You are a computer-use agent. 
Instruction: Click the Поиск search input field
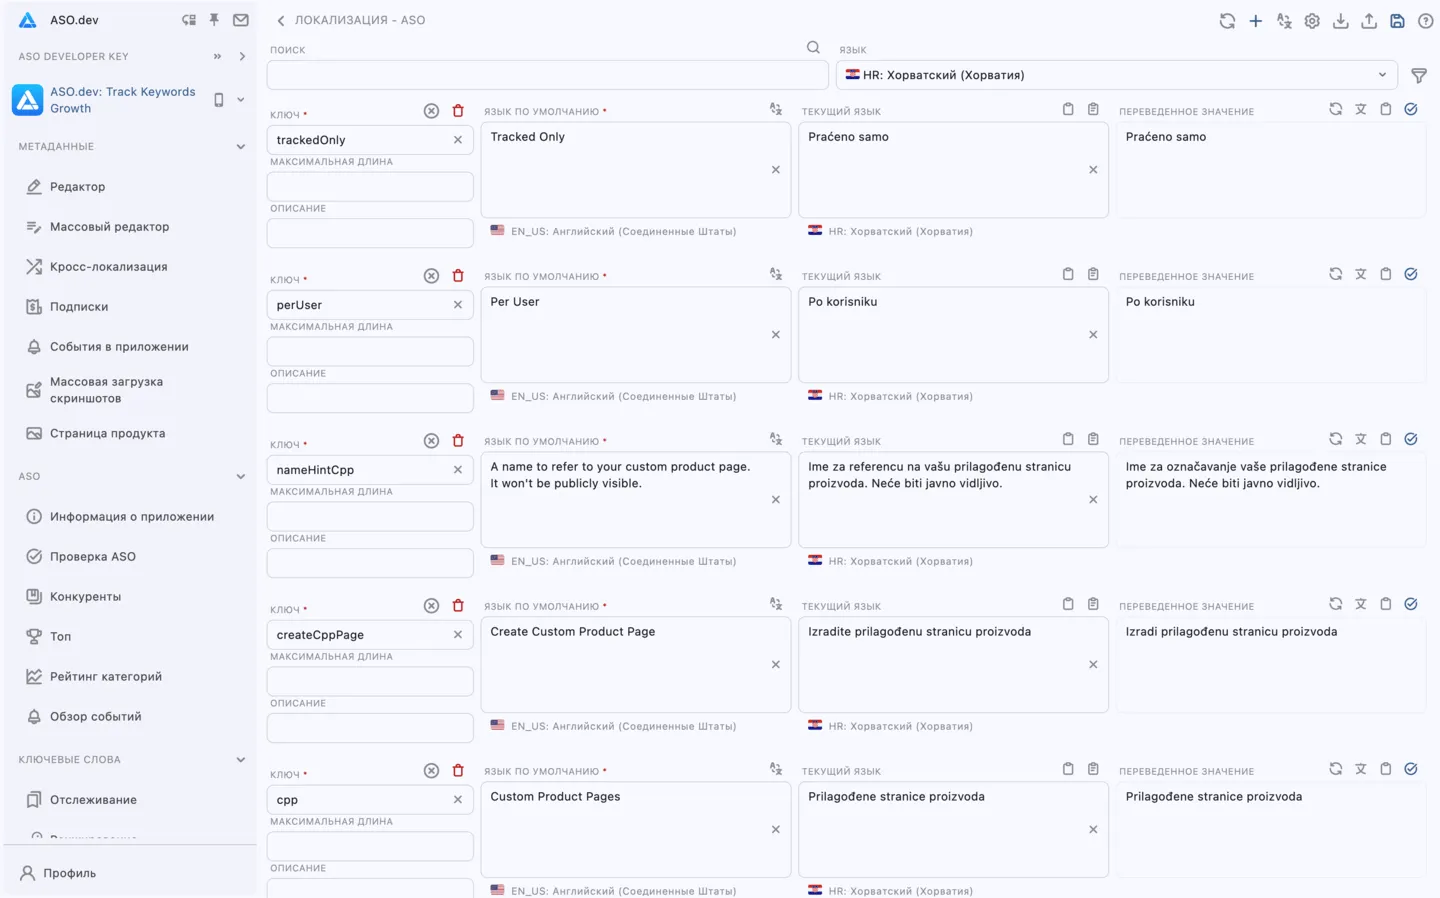click(547, 75)
